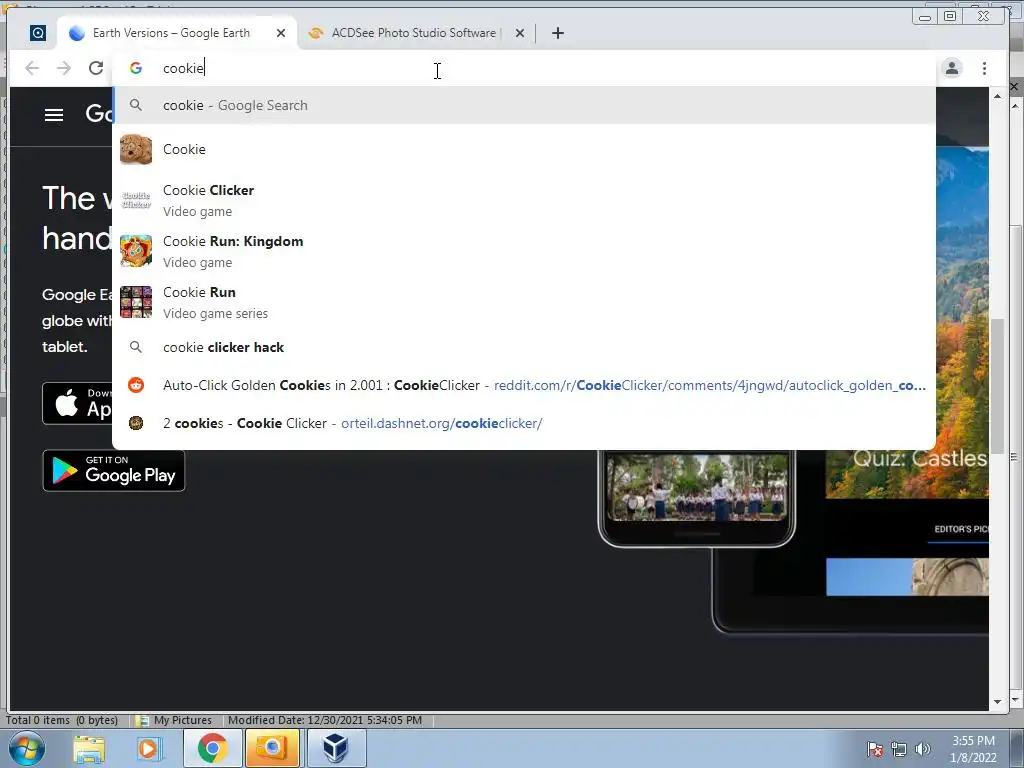Screen dimensions: 1024x768
Task: Open the reddit Auto-Click Golden Cookies suggestion
Action: pyautogui.click(x=524, y=385)
